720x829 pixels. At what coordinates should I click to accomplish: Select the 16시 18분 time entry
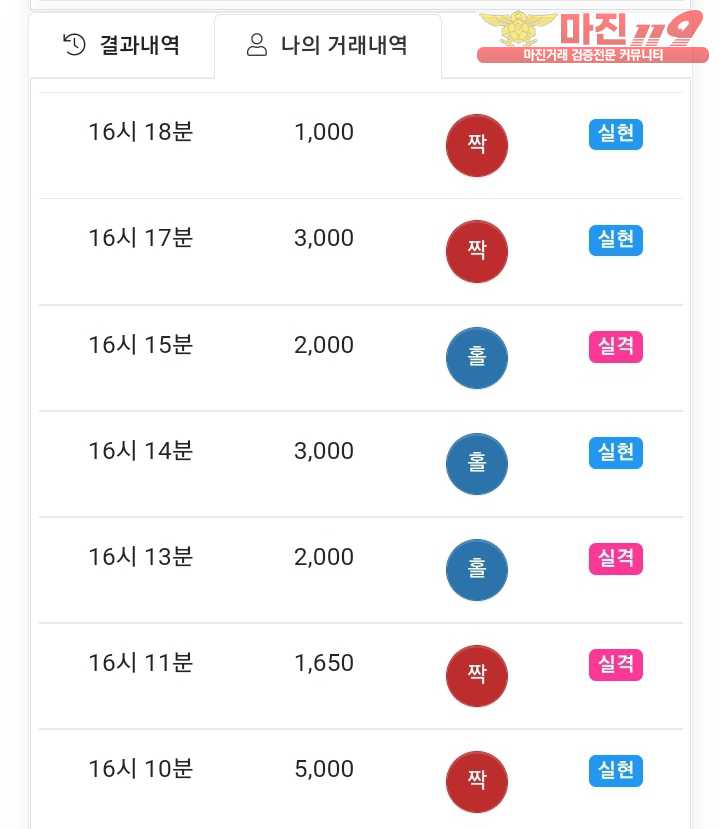[x=140, y=132]
